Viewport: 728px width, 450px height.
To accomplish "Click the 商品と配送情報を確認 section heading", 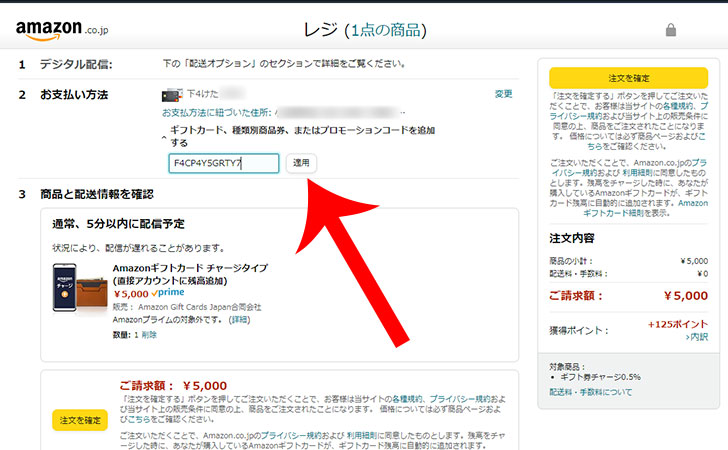I will point(97,194).
